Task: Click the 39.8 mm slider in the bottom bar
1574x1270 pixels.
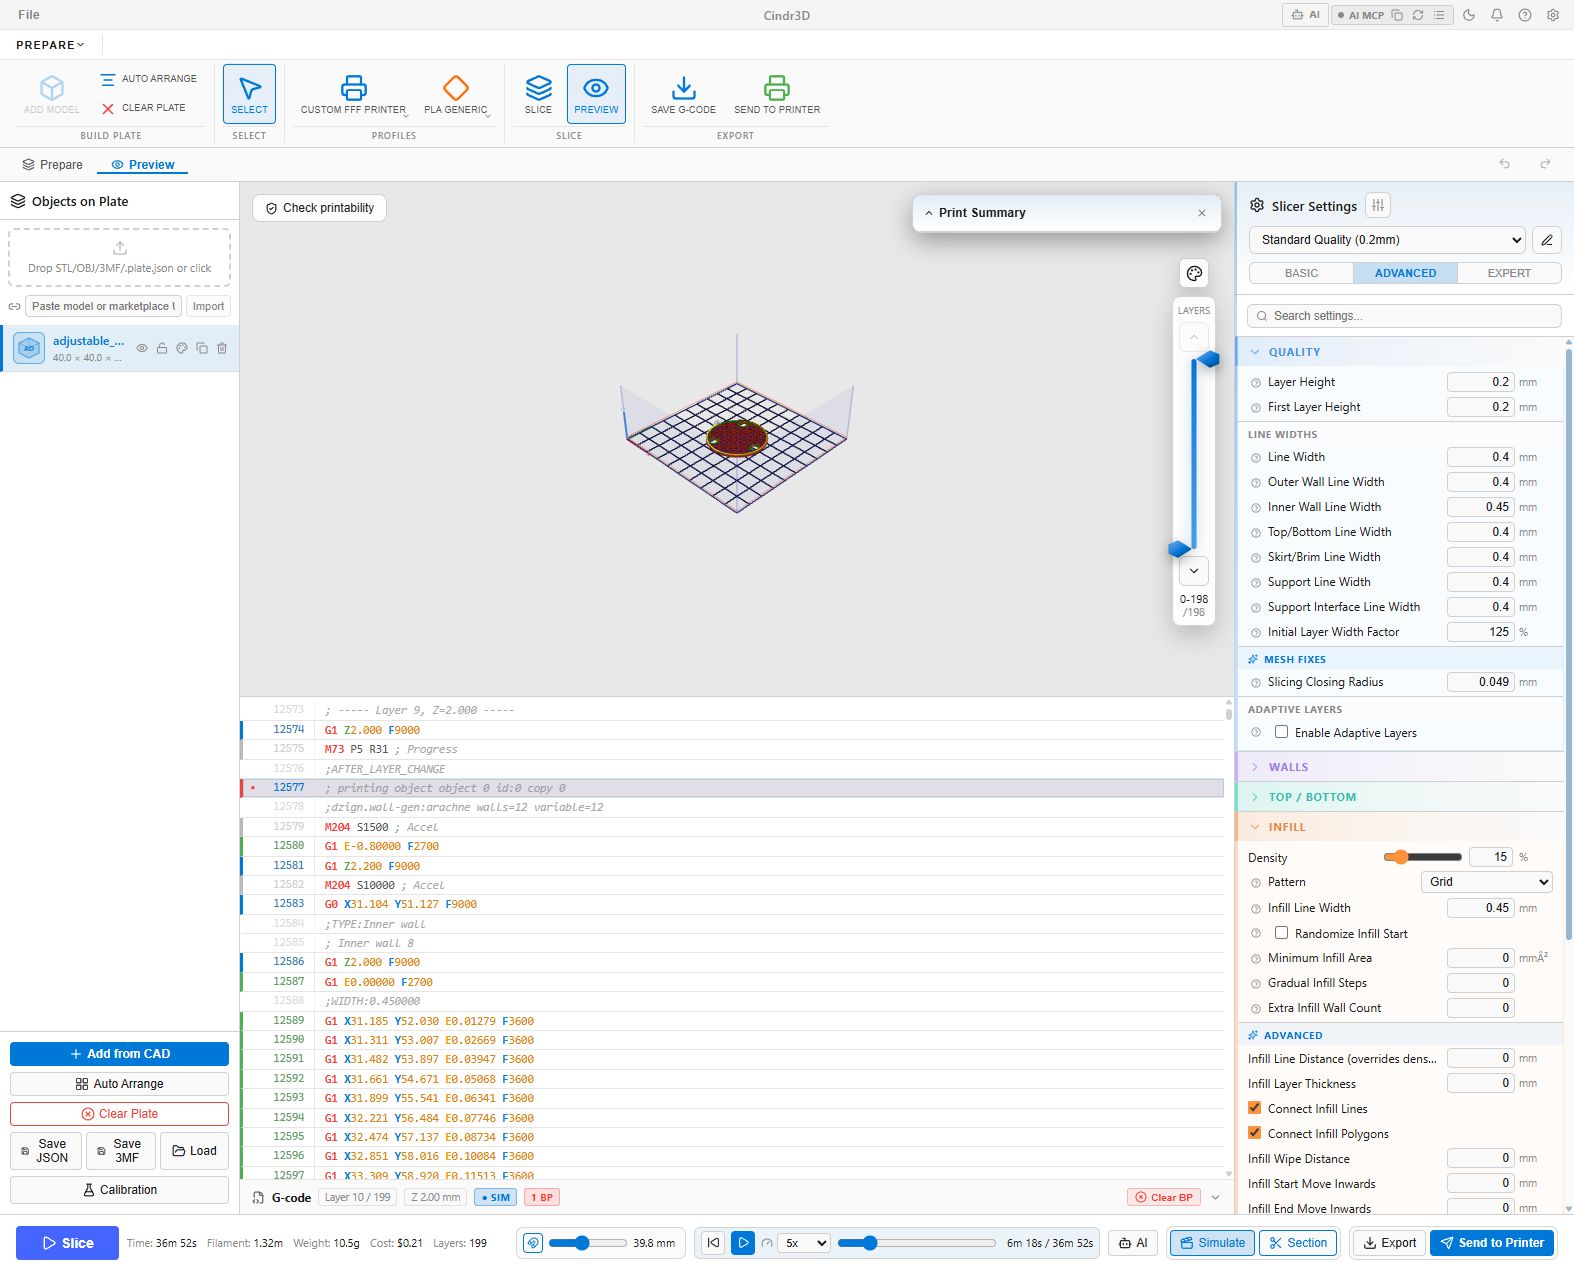Action: [x=587, y=1243]
